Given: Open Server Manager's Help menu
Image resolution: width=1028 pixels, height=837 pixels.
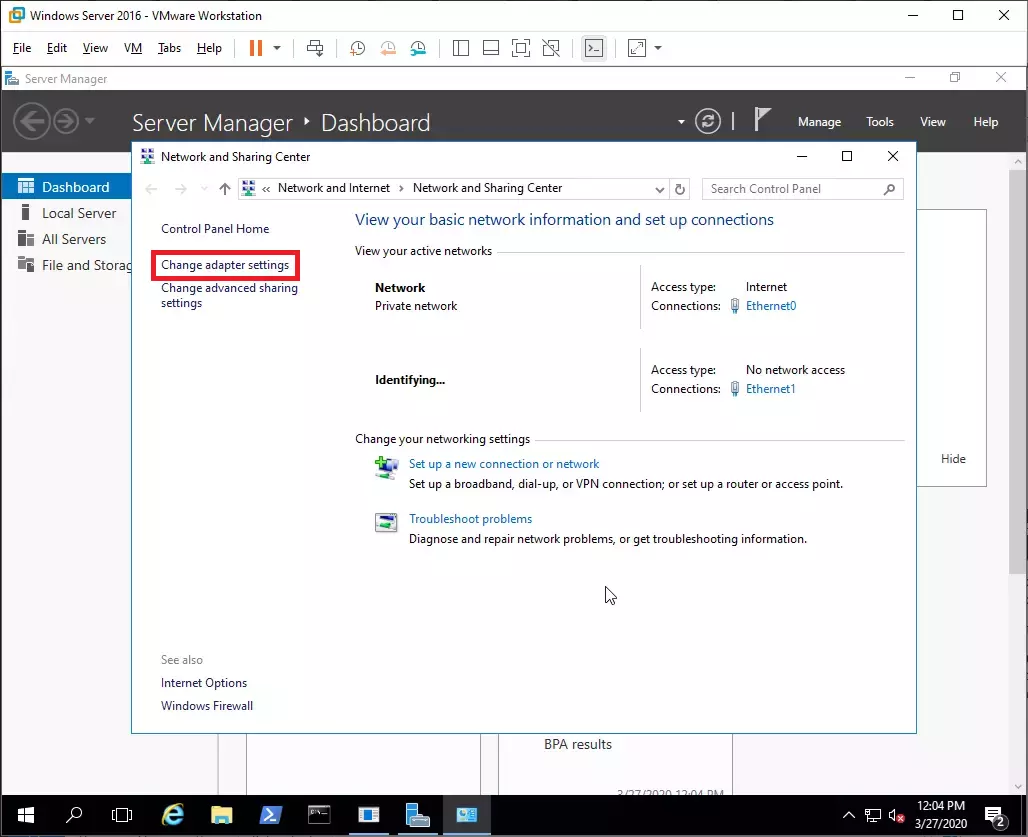Looking at the screenshot, I should (x=985, y=122).
